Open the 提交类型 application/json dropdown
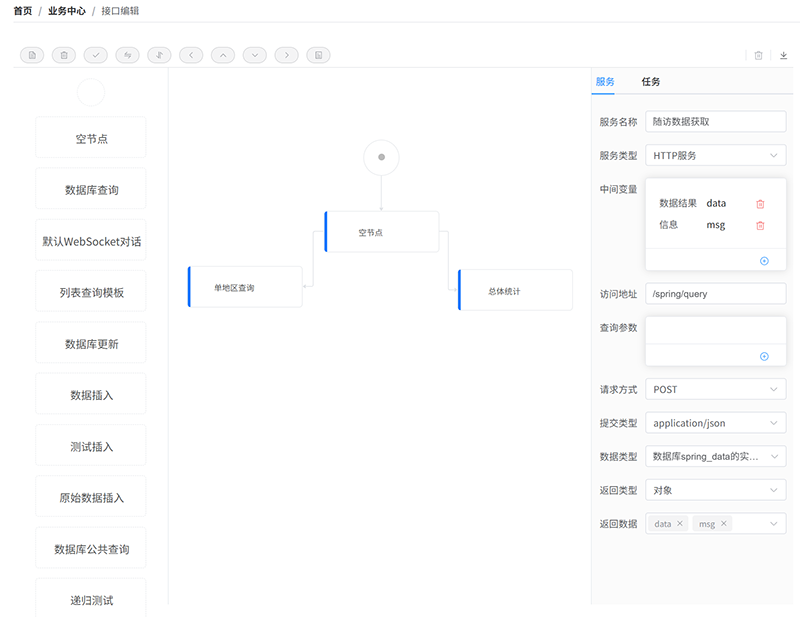This screenshot has height=617, width=800. point(715,423)
